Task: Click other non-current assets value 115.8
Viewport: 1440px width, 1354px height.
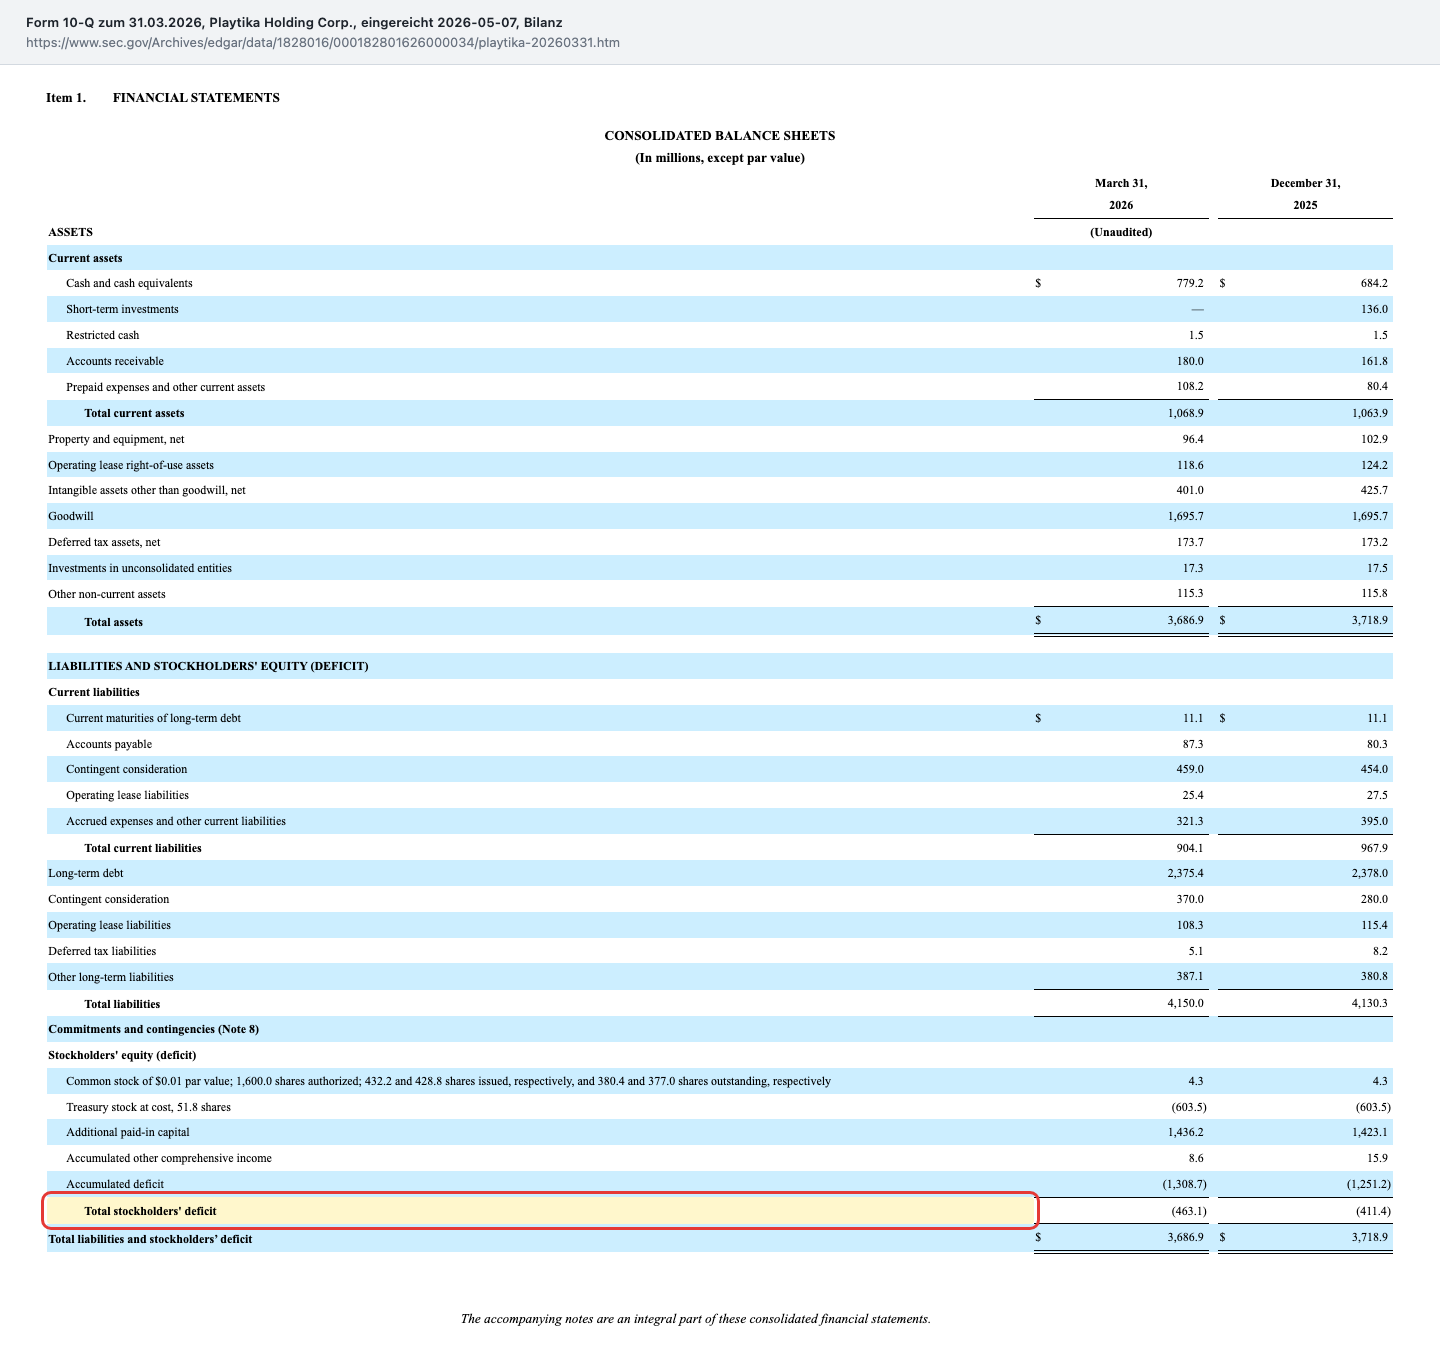Action: coord(1374,594)
